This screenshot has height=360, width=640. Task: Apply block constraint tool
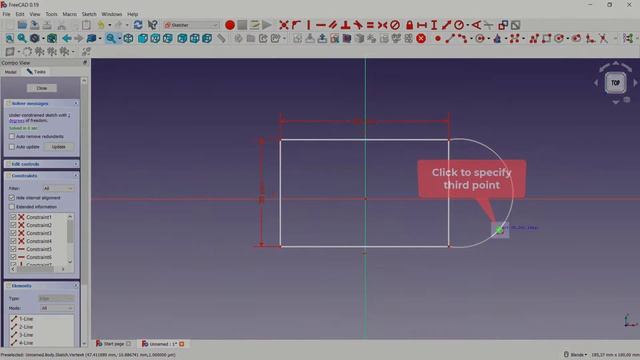[395, 25]
